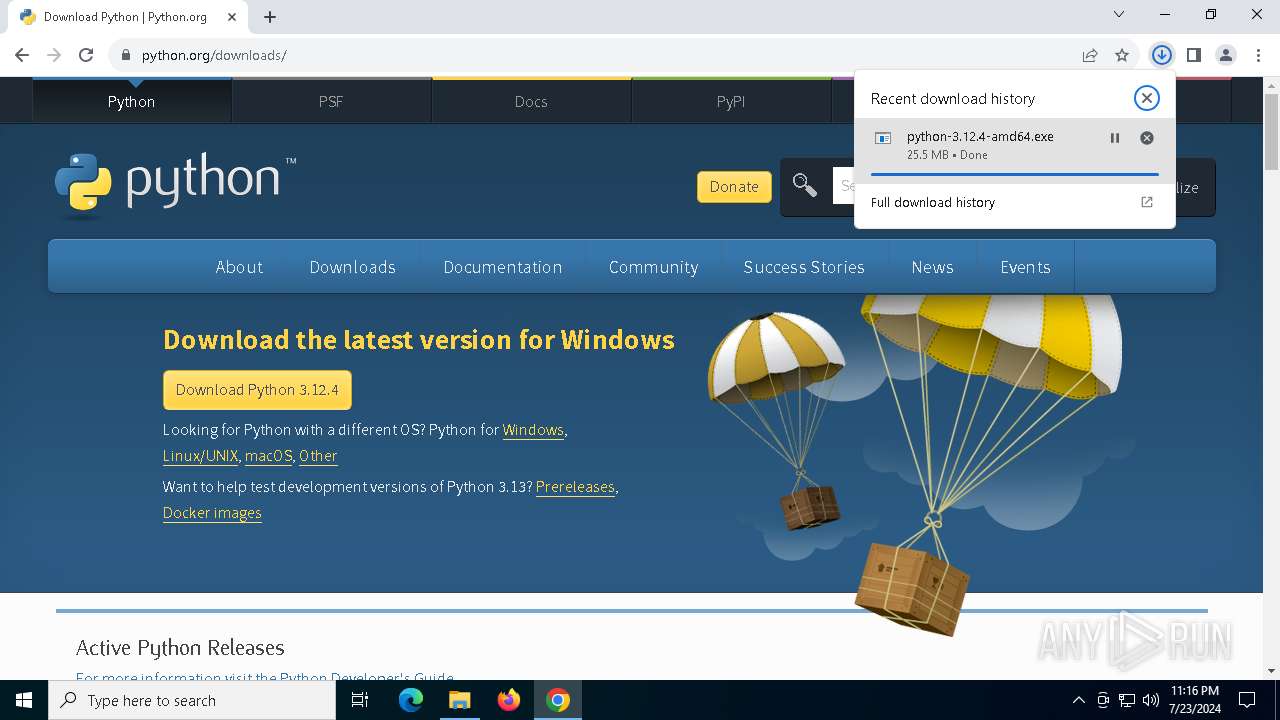Open the Prereleases link
1280x720 pixels.
[575, 487]
